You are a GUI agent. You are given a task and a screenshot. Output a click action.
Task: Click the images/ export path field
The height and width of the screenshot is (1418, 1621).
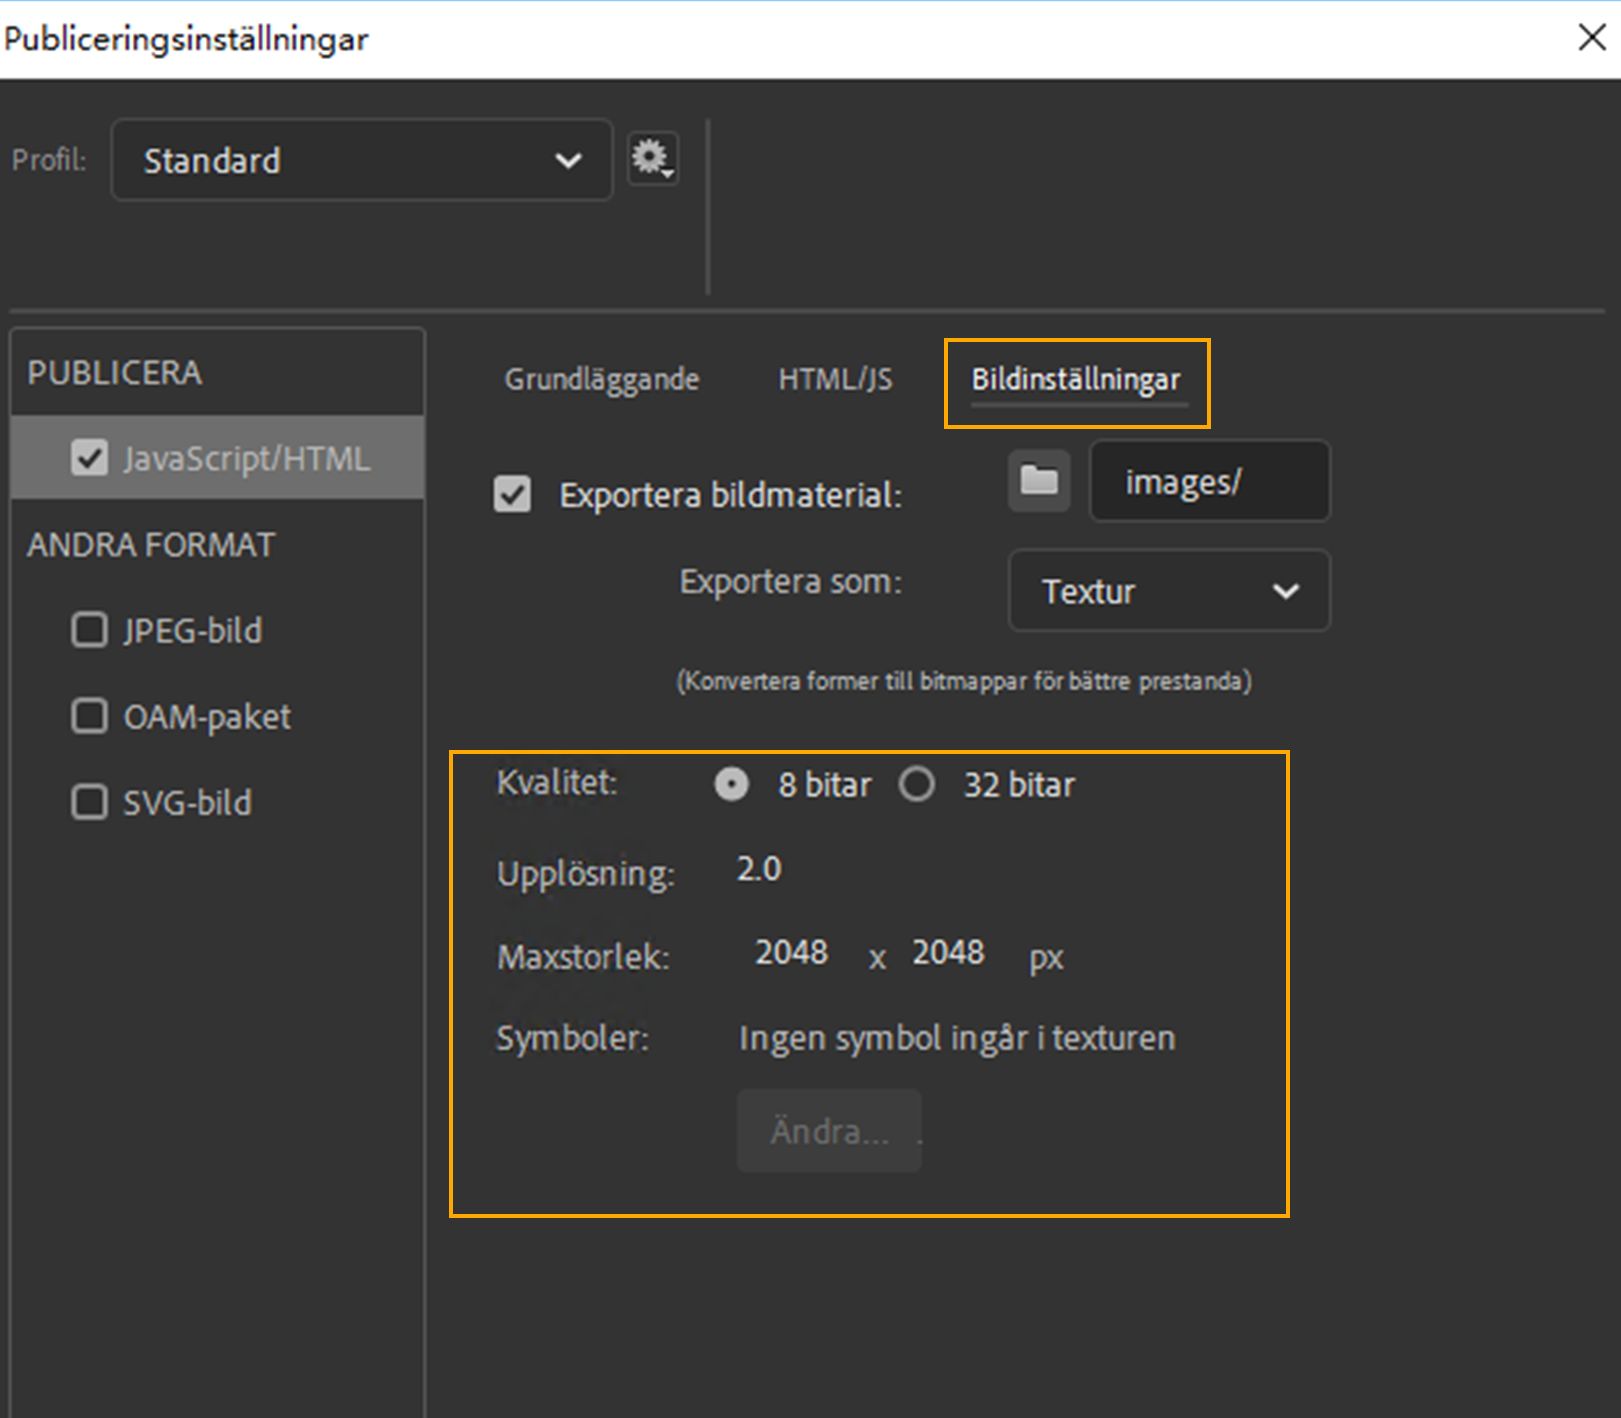coord(1209,481)
